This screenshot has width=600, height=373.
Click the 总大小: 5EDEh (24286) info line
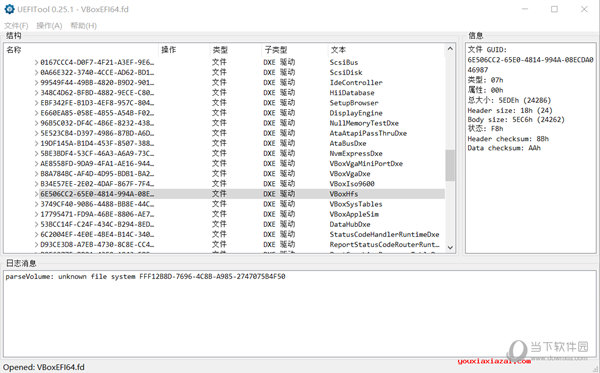coord(509,100)
